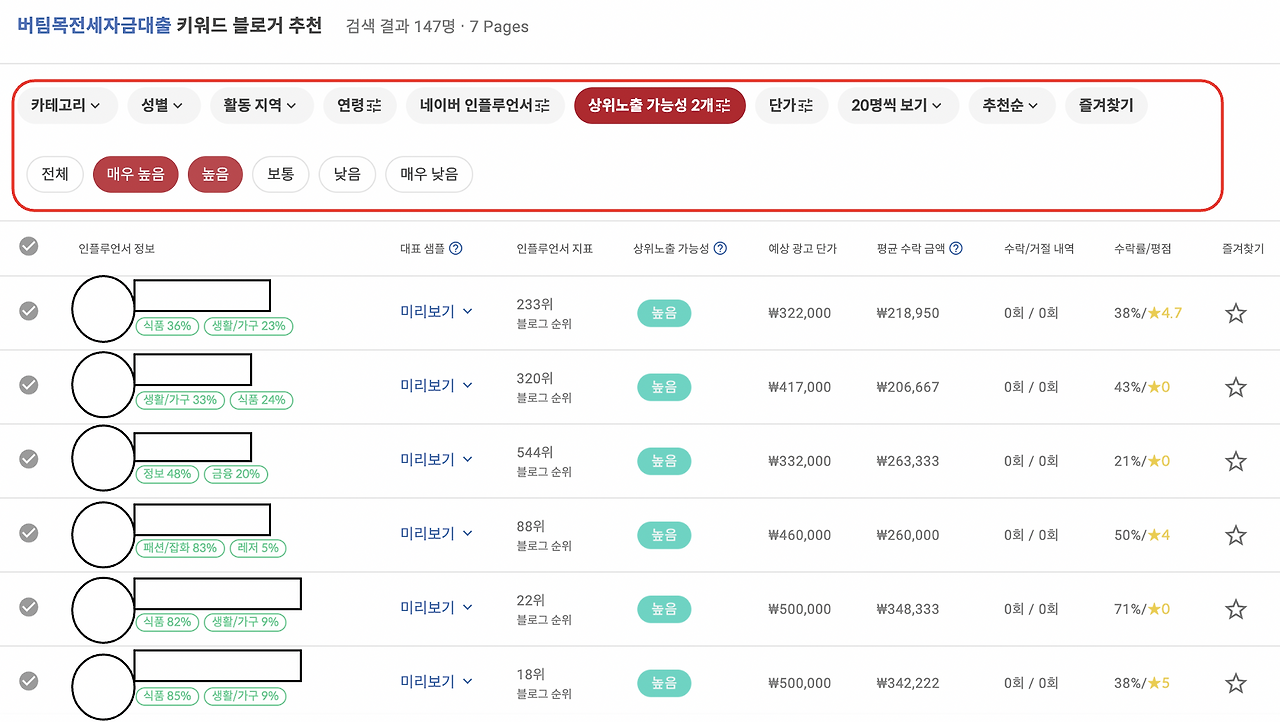The width and height of the screenshot is (1280, 722).
Task: Enable the 보통 exposure filter
Action: tap(279, 174)
